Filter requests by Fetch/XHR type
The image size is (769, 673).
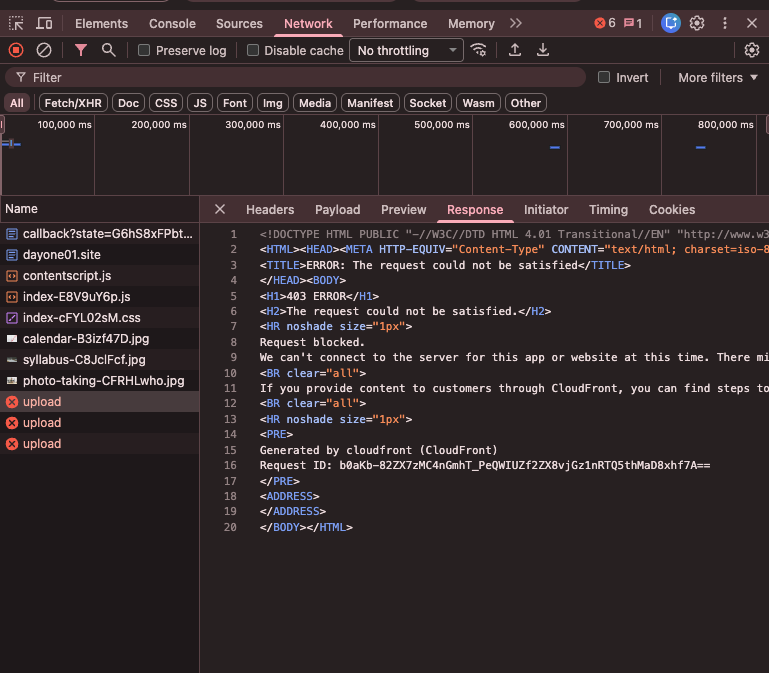pos(71,103)
